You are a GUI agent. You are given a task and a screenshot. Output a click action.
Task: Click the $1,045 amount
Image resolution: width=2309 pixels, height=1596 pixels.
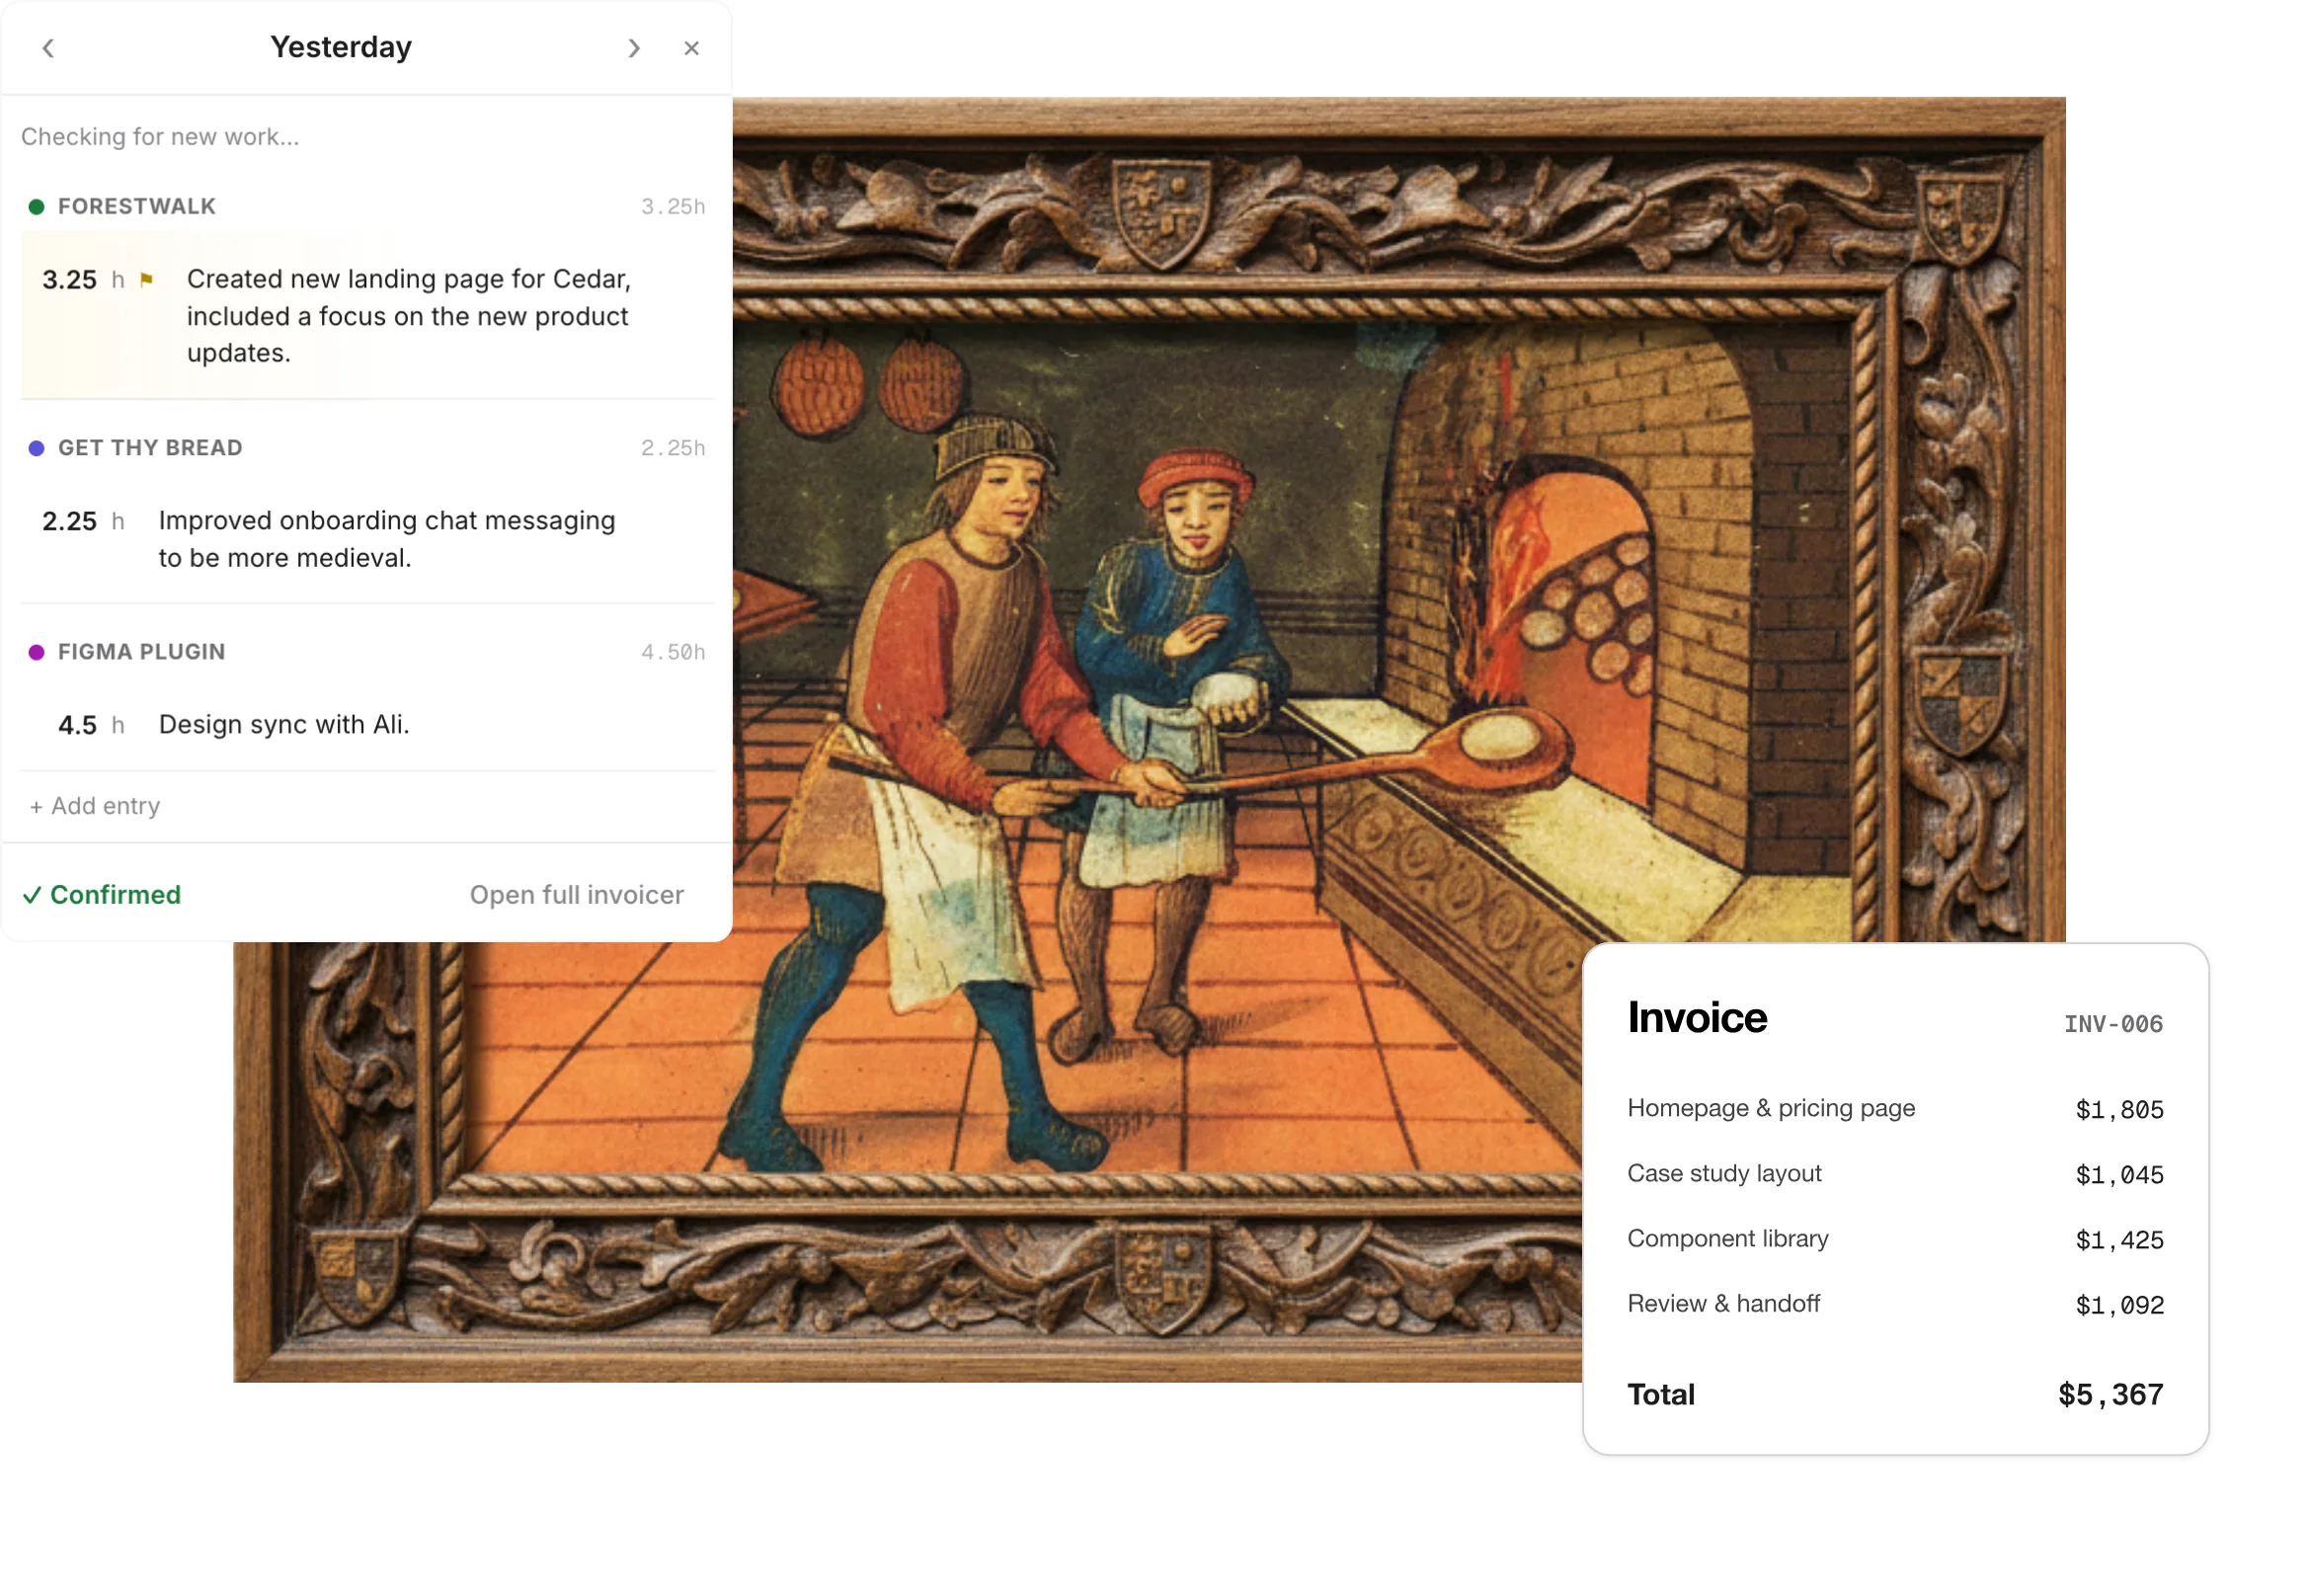[2119, 1176]
